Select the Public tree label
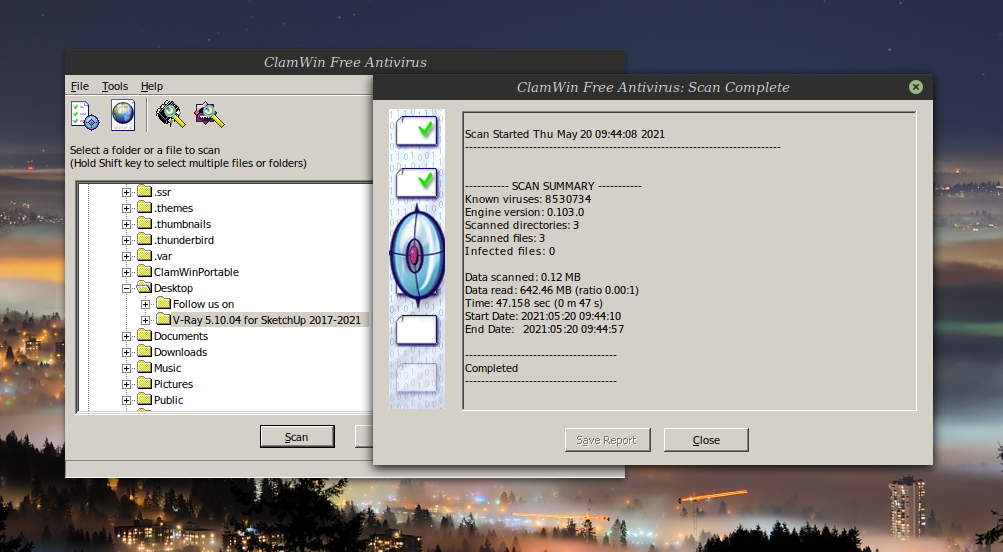The width and height of the screenshot is (1003, 552). (169, 400)
